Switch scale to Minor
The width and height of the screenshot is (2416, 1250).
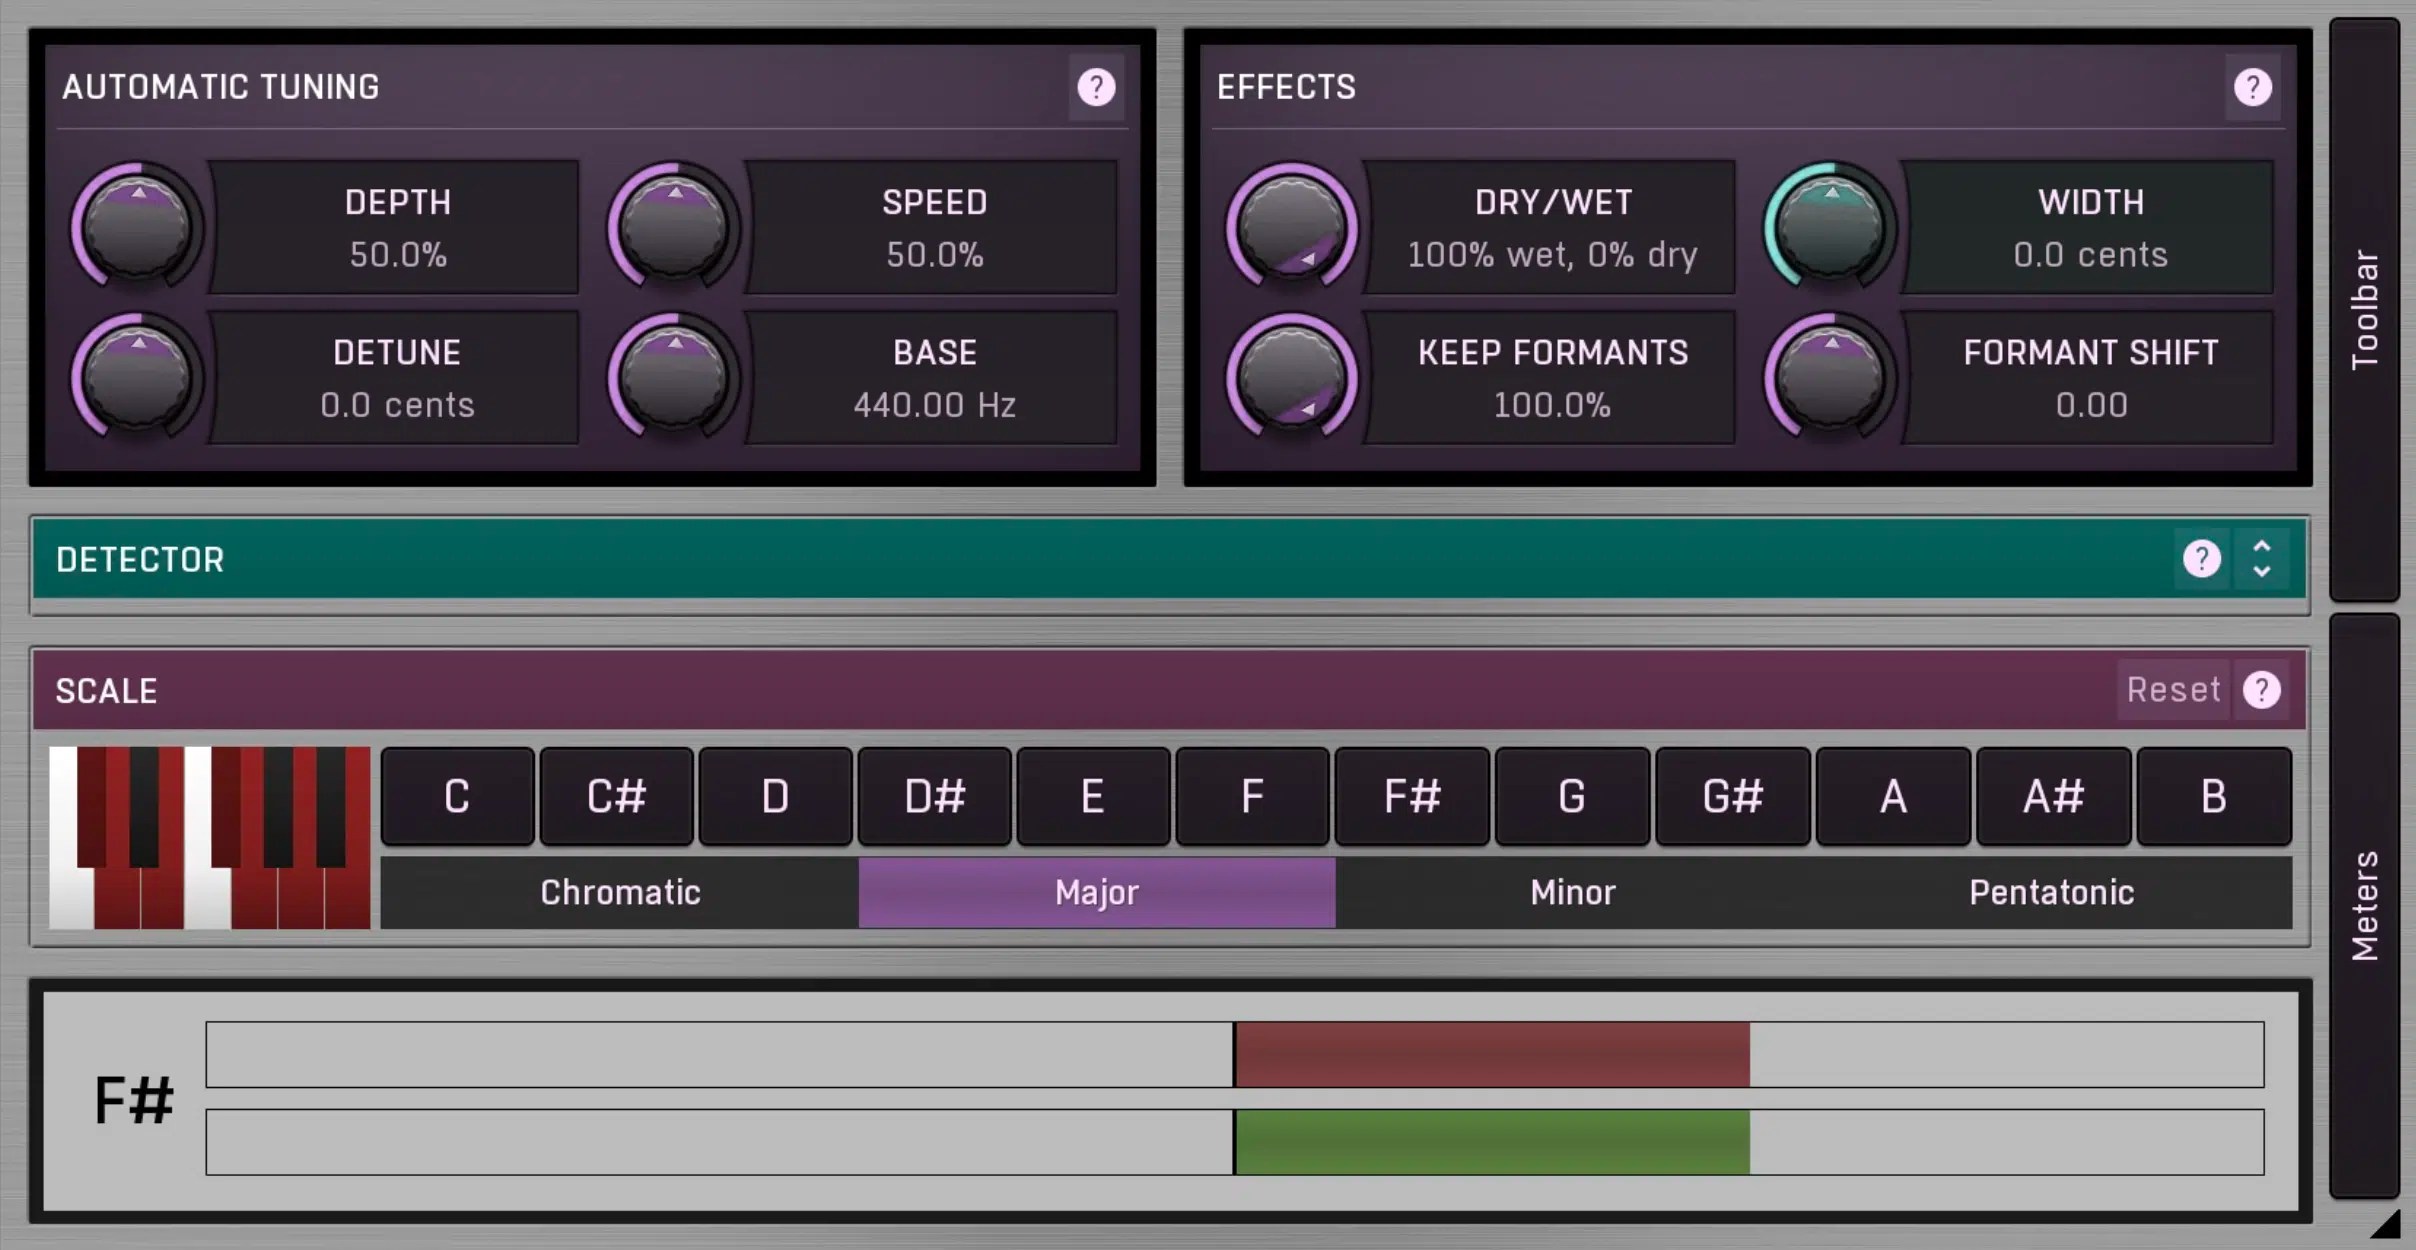tap(1572, 893)
